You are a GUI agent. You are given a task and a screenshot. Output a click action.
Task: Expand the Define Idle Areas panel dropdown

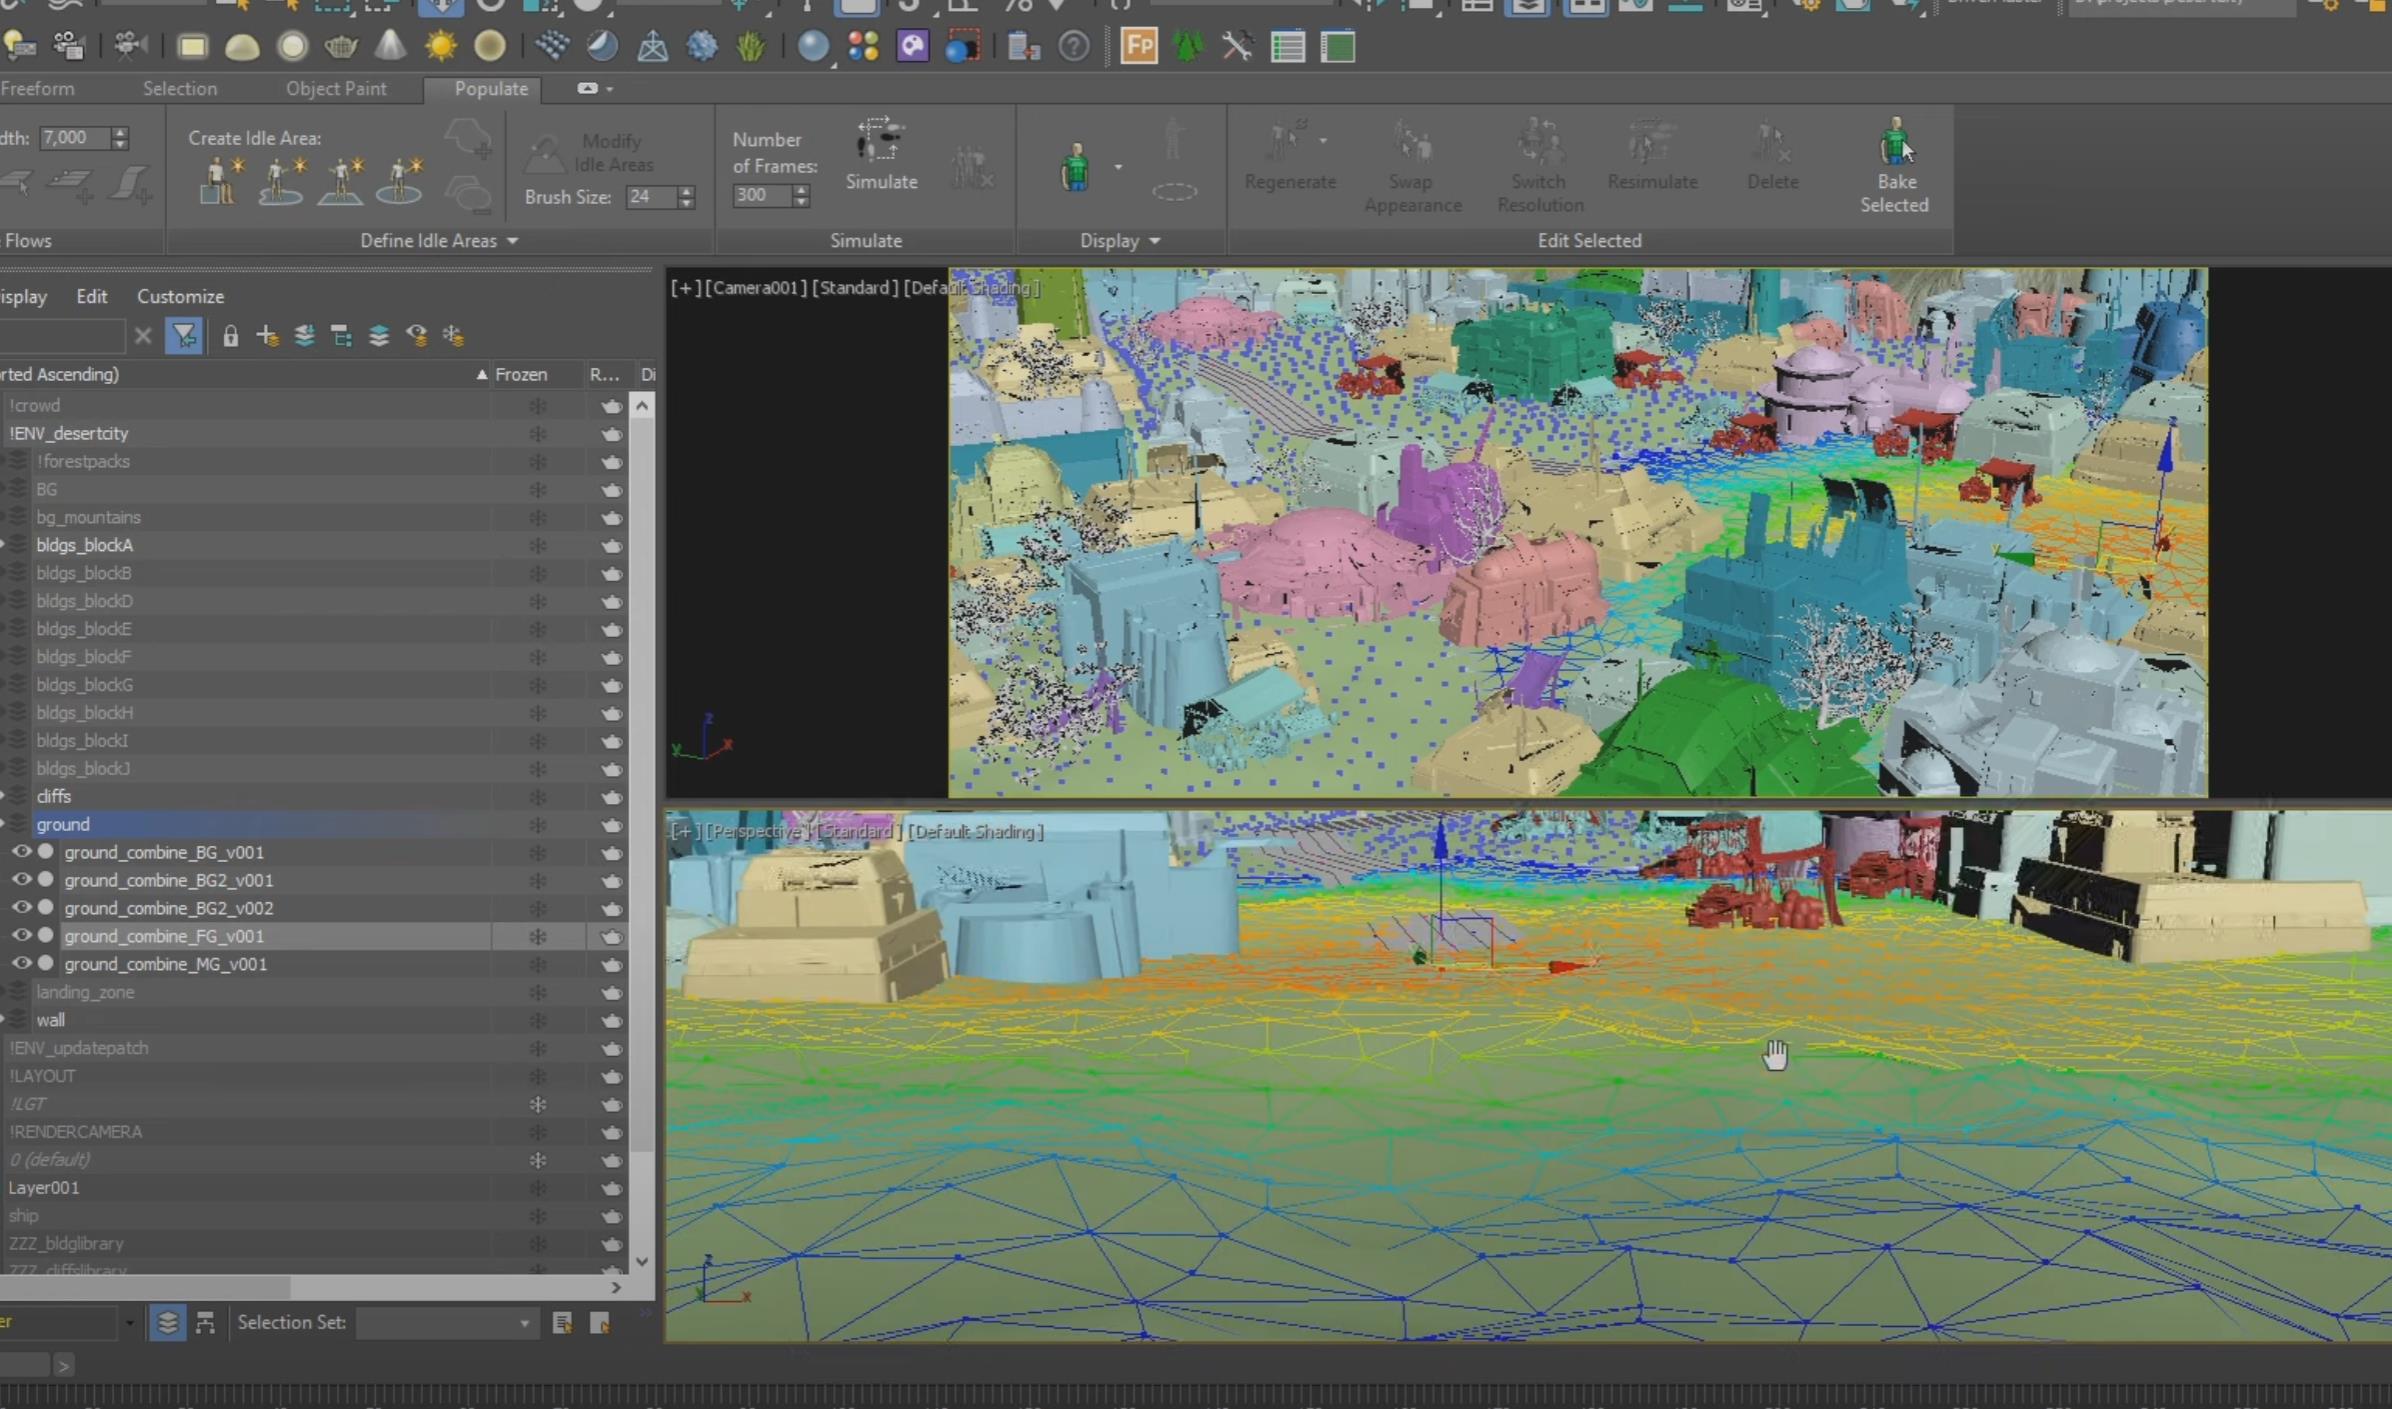pyautogui.click(x=512, y=241)
